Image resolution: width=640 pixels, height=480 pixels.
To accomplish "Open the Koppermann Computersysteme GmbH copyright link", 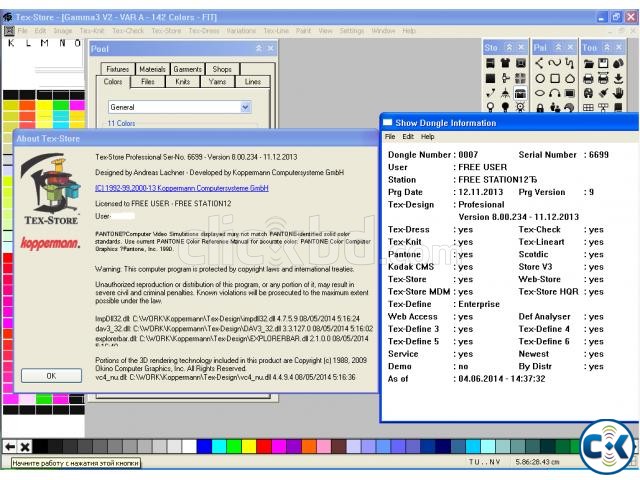I will 182,188.
